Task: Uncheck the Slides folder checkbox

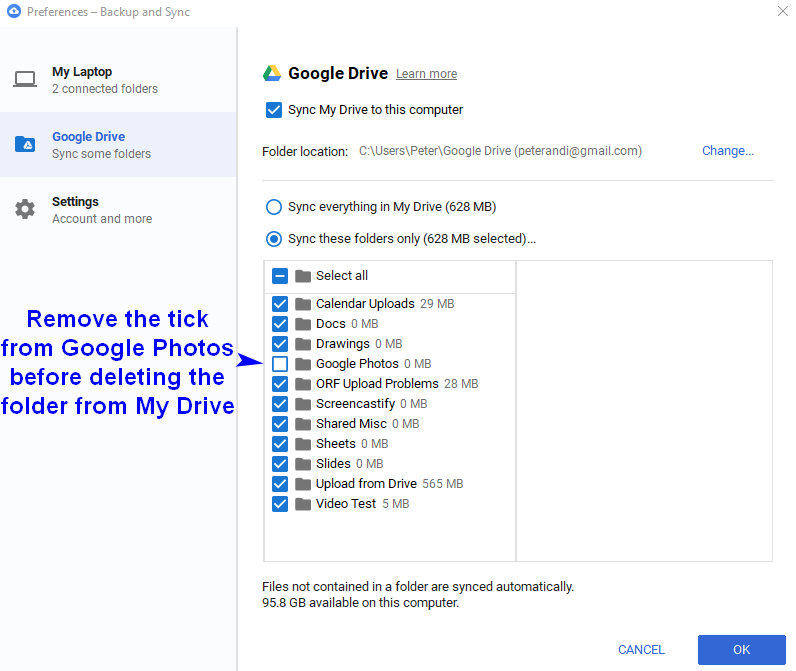Action: tap(280, 464)
